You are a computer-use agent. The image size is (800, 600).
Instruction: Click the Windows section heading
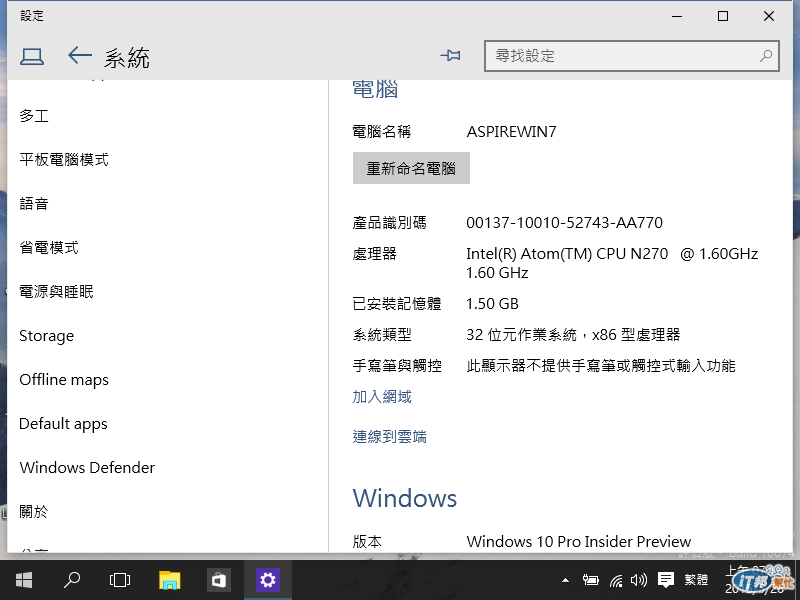(405, 498)
